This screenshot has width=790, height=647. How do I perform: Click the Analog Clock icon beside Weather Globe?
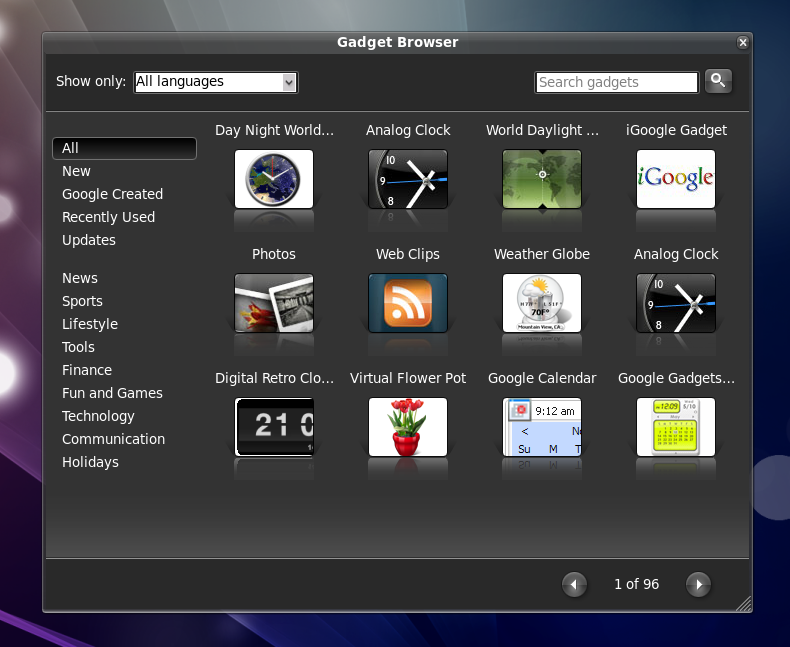pyautogui.click(x=676, y=303)
